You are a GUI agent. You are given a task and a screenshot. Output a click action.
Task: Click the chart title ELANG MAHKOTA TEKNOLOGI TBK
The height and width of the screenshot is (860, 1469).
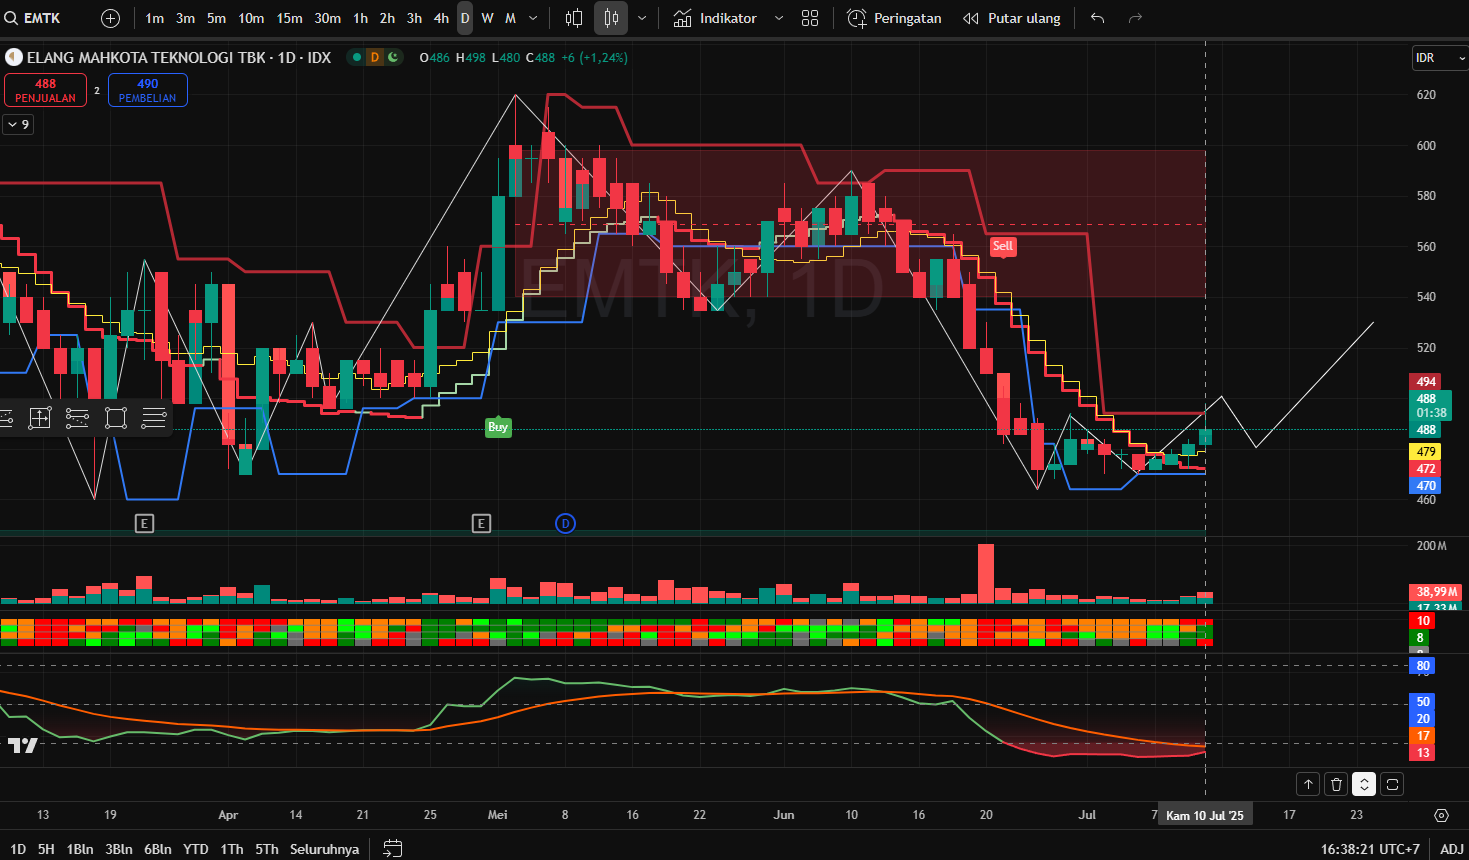pyautogui.click(x=146, y=57)
